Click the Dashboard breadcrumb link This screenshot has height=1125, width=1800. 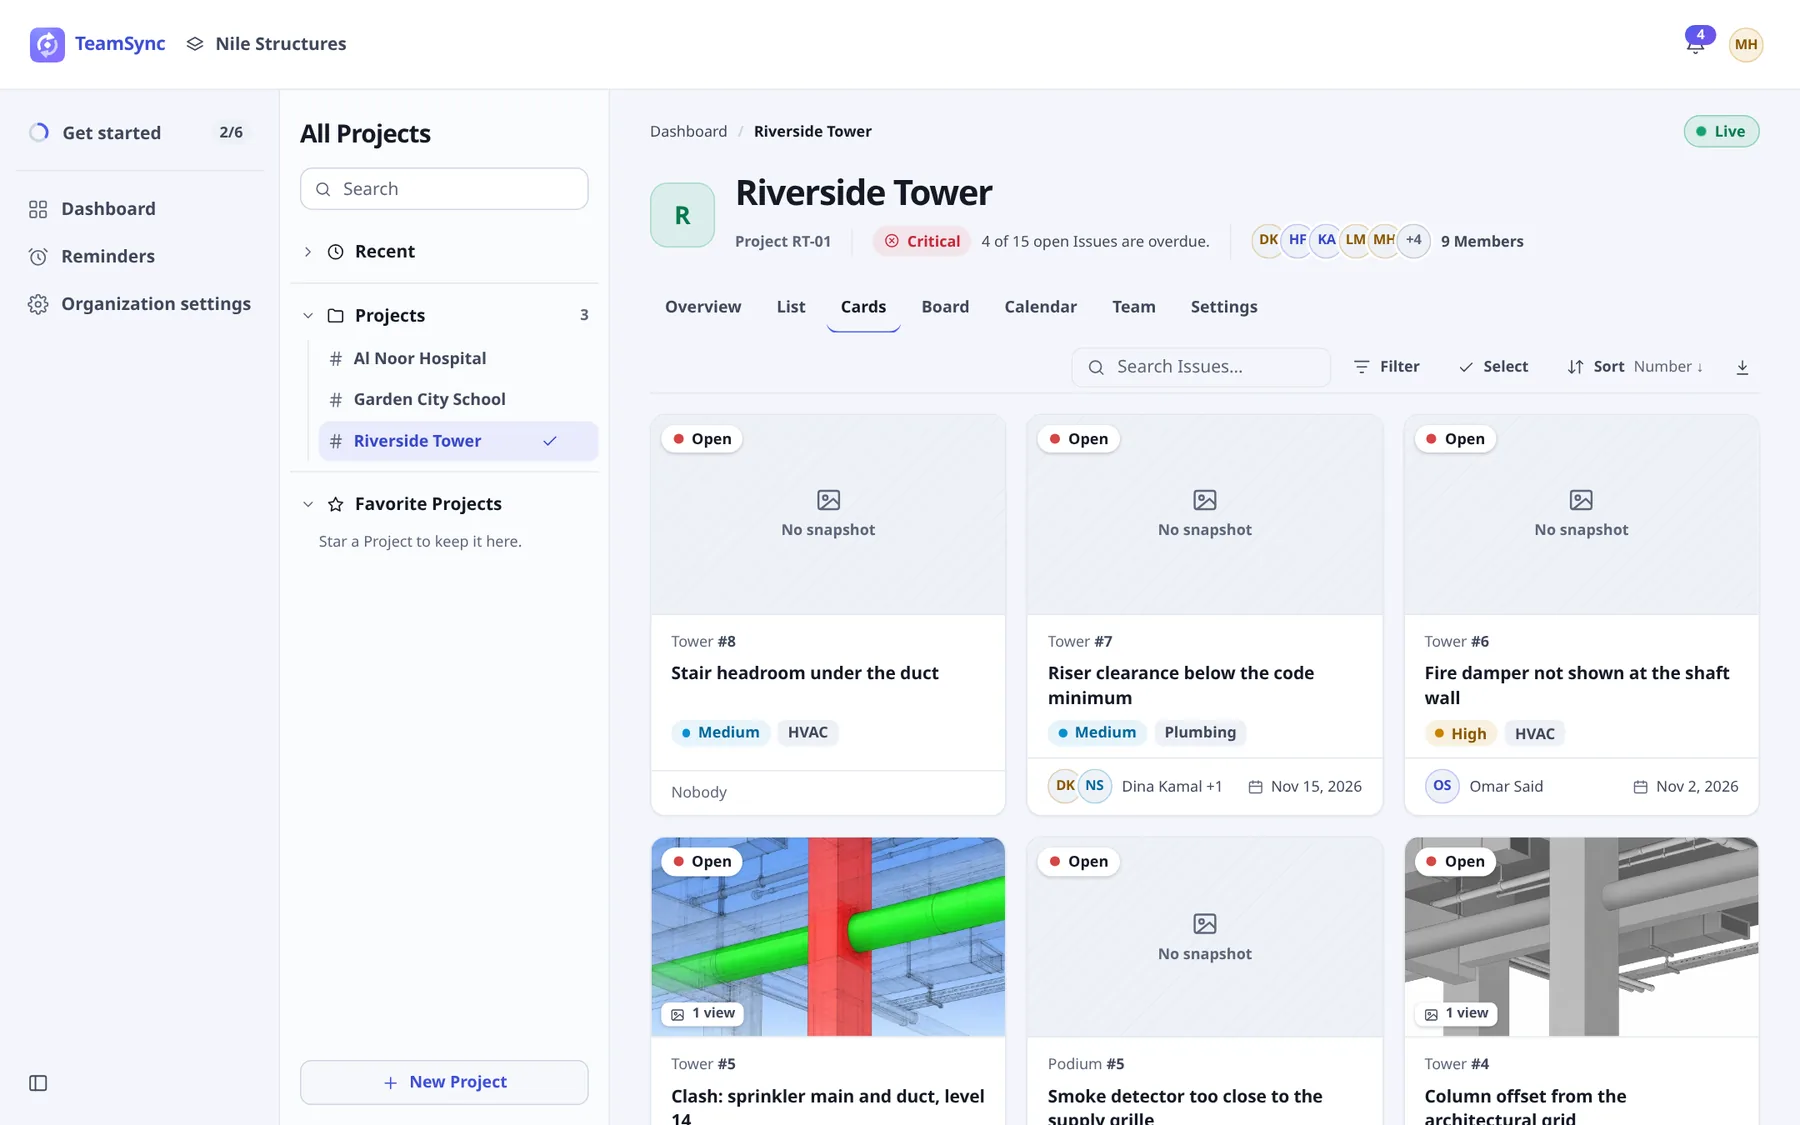click(x=688, y=131)
